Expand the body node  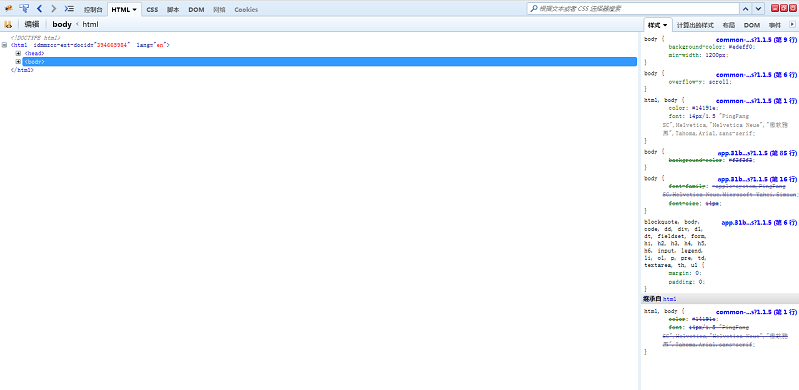pos(18,62)
